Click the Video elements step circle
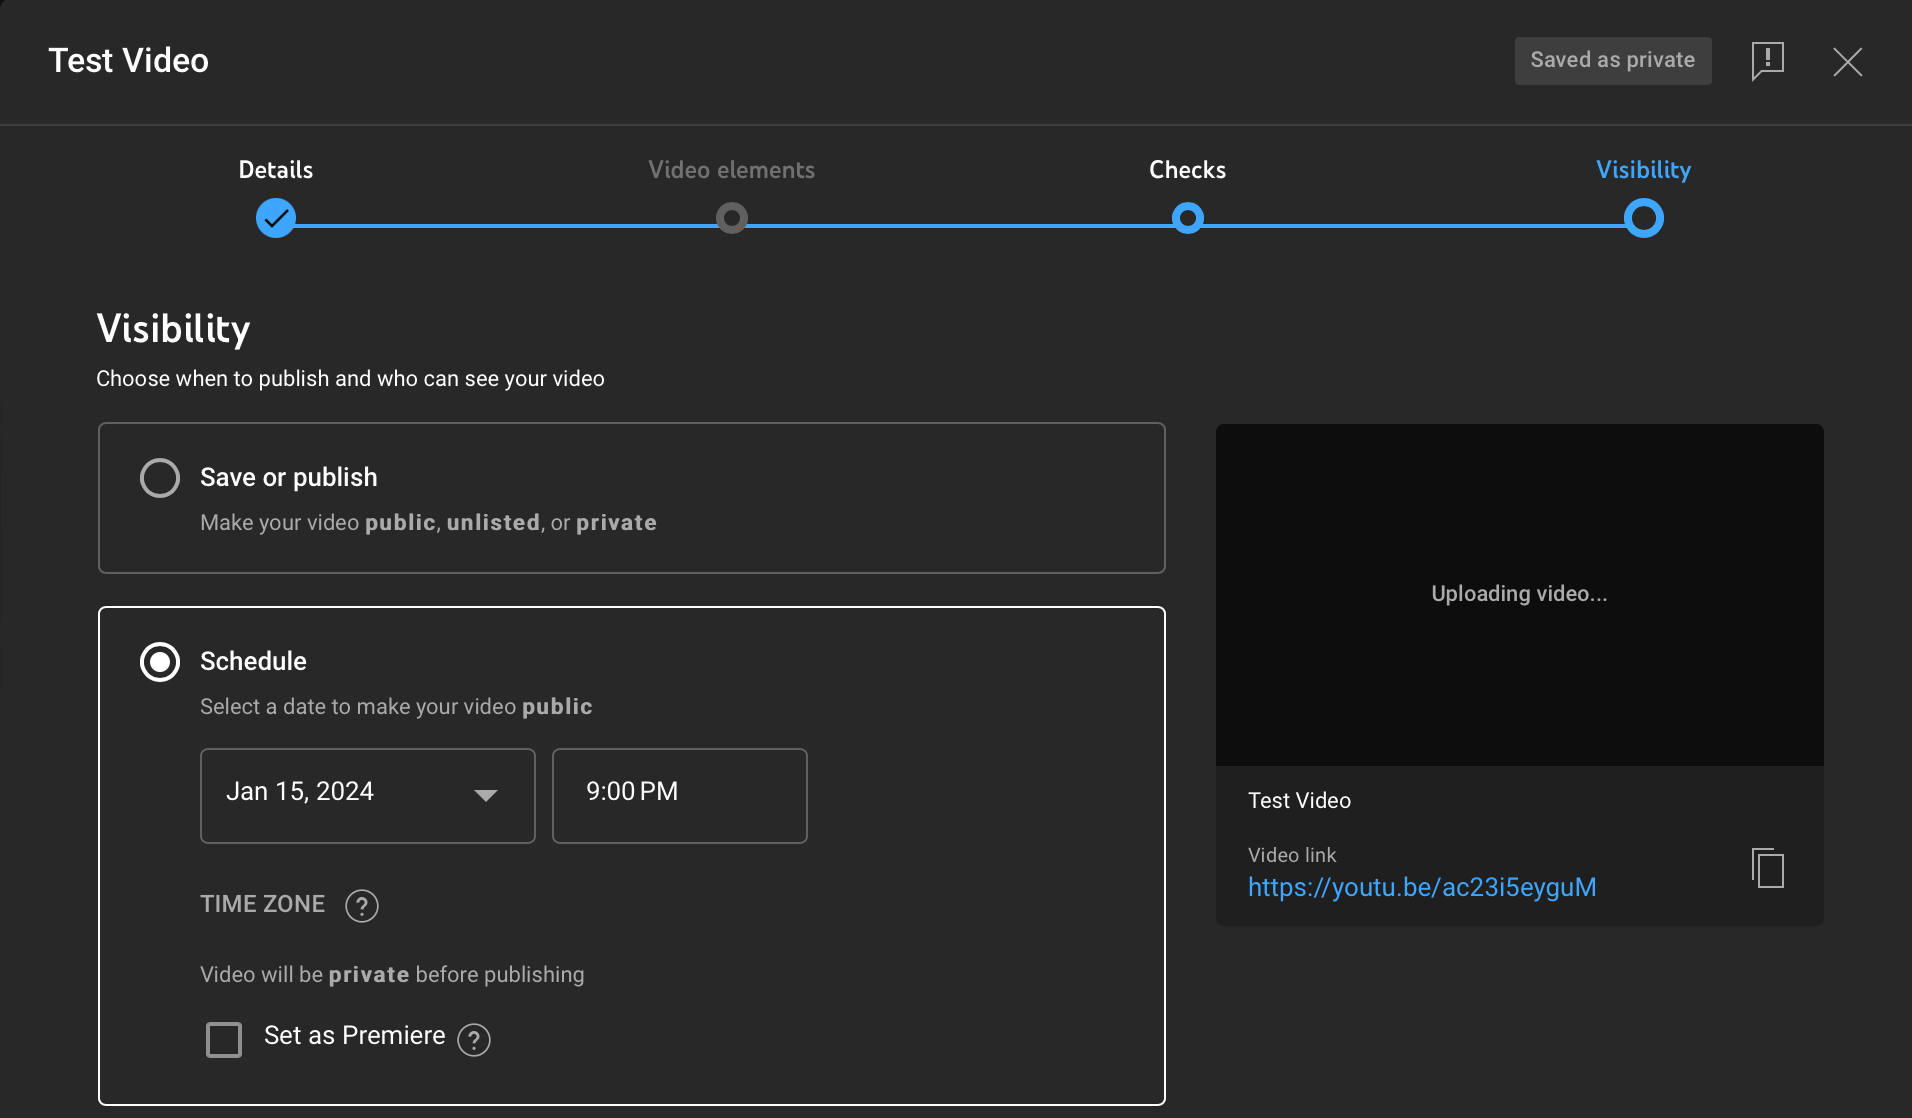 click(731, 217)
